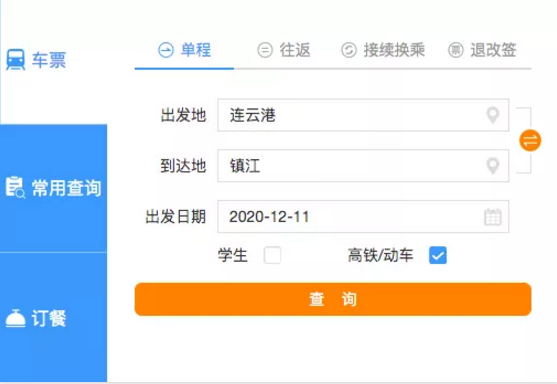This screenshot has width=557, height=384.
Task: Click the arrow circle icon beside 单程
Action: coord(166,50)
